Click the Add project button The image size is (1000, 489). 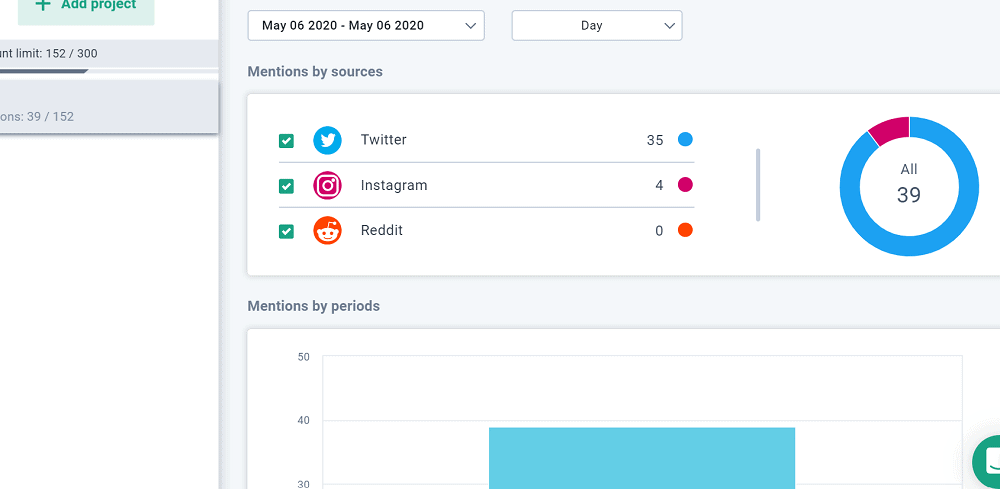(86, 9)
